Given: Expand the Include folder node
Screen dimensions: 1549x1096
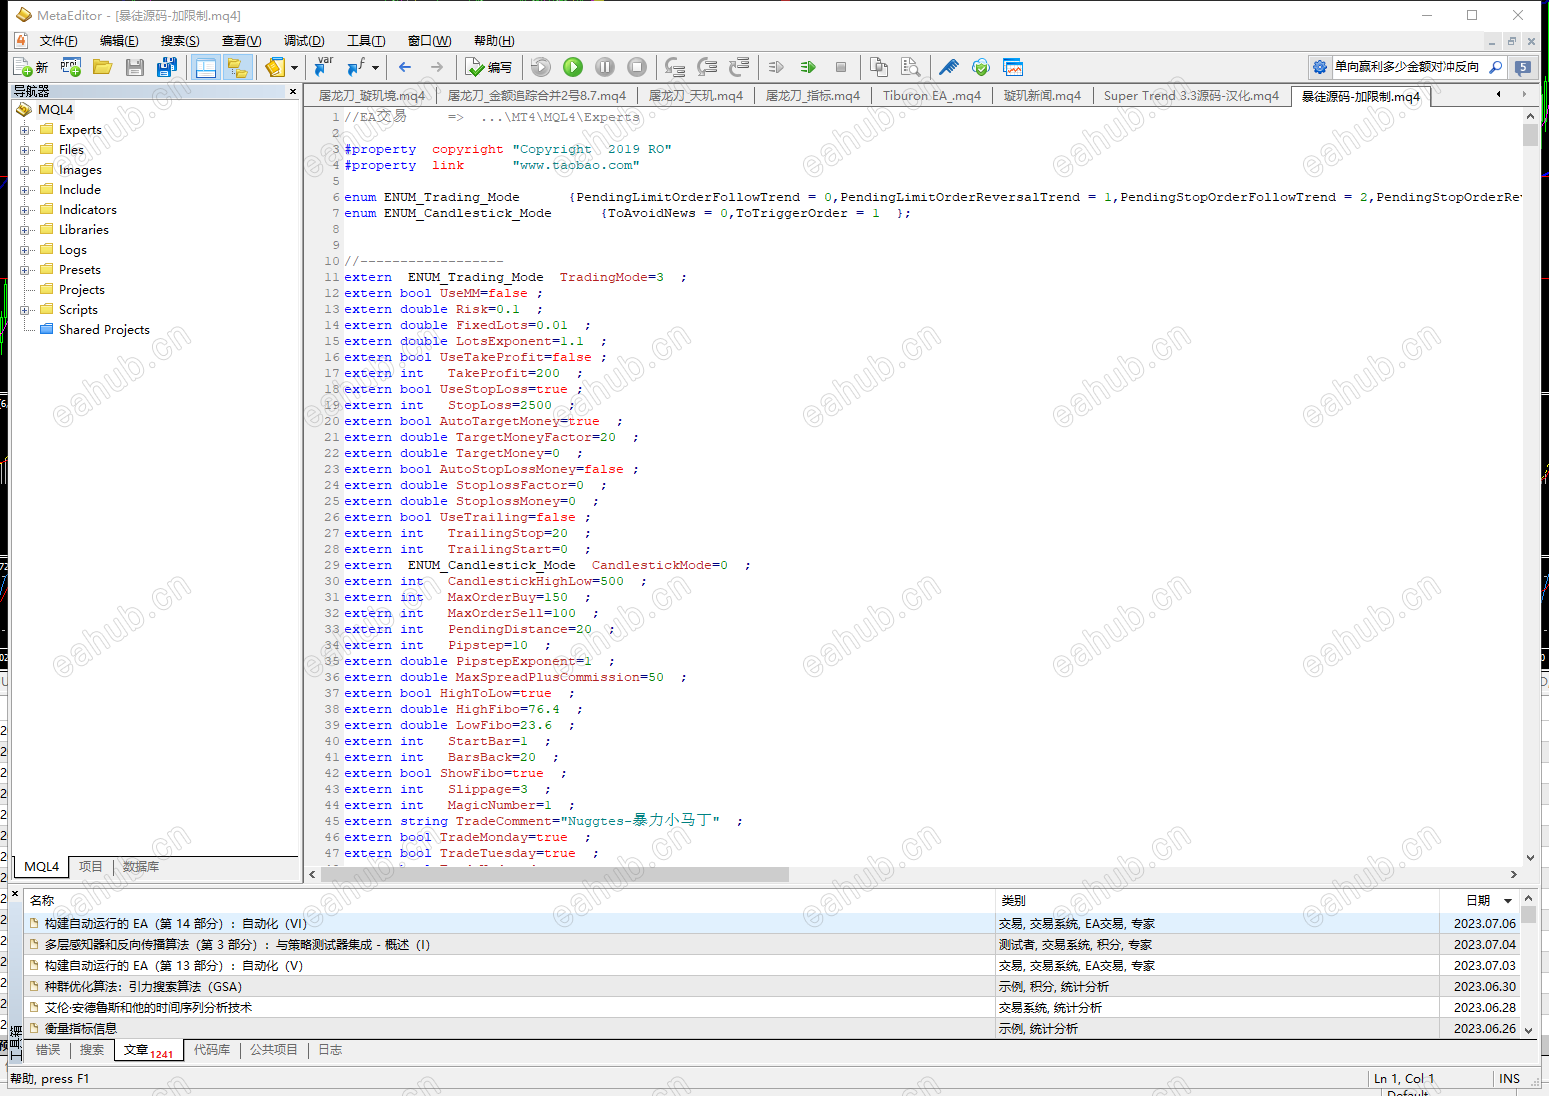Looking at the screenshot, I should (25, 190).
